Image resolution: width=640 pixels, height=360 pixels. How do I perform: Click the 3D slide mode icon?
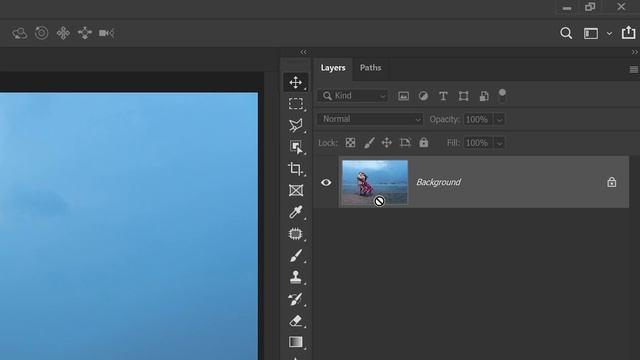pyautogui.click(x=85, y=33)
